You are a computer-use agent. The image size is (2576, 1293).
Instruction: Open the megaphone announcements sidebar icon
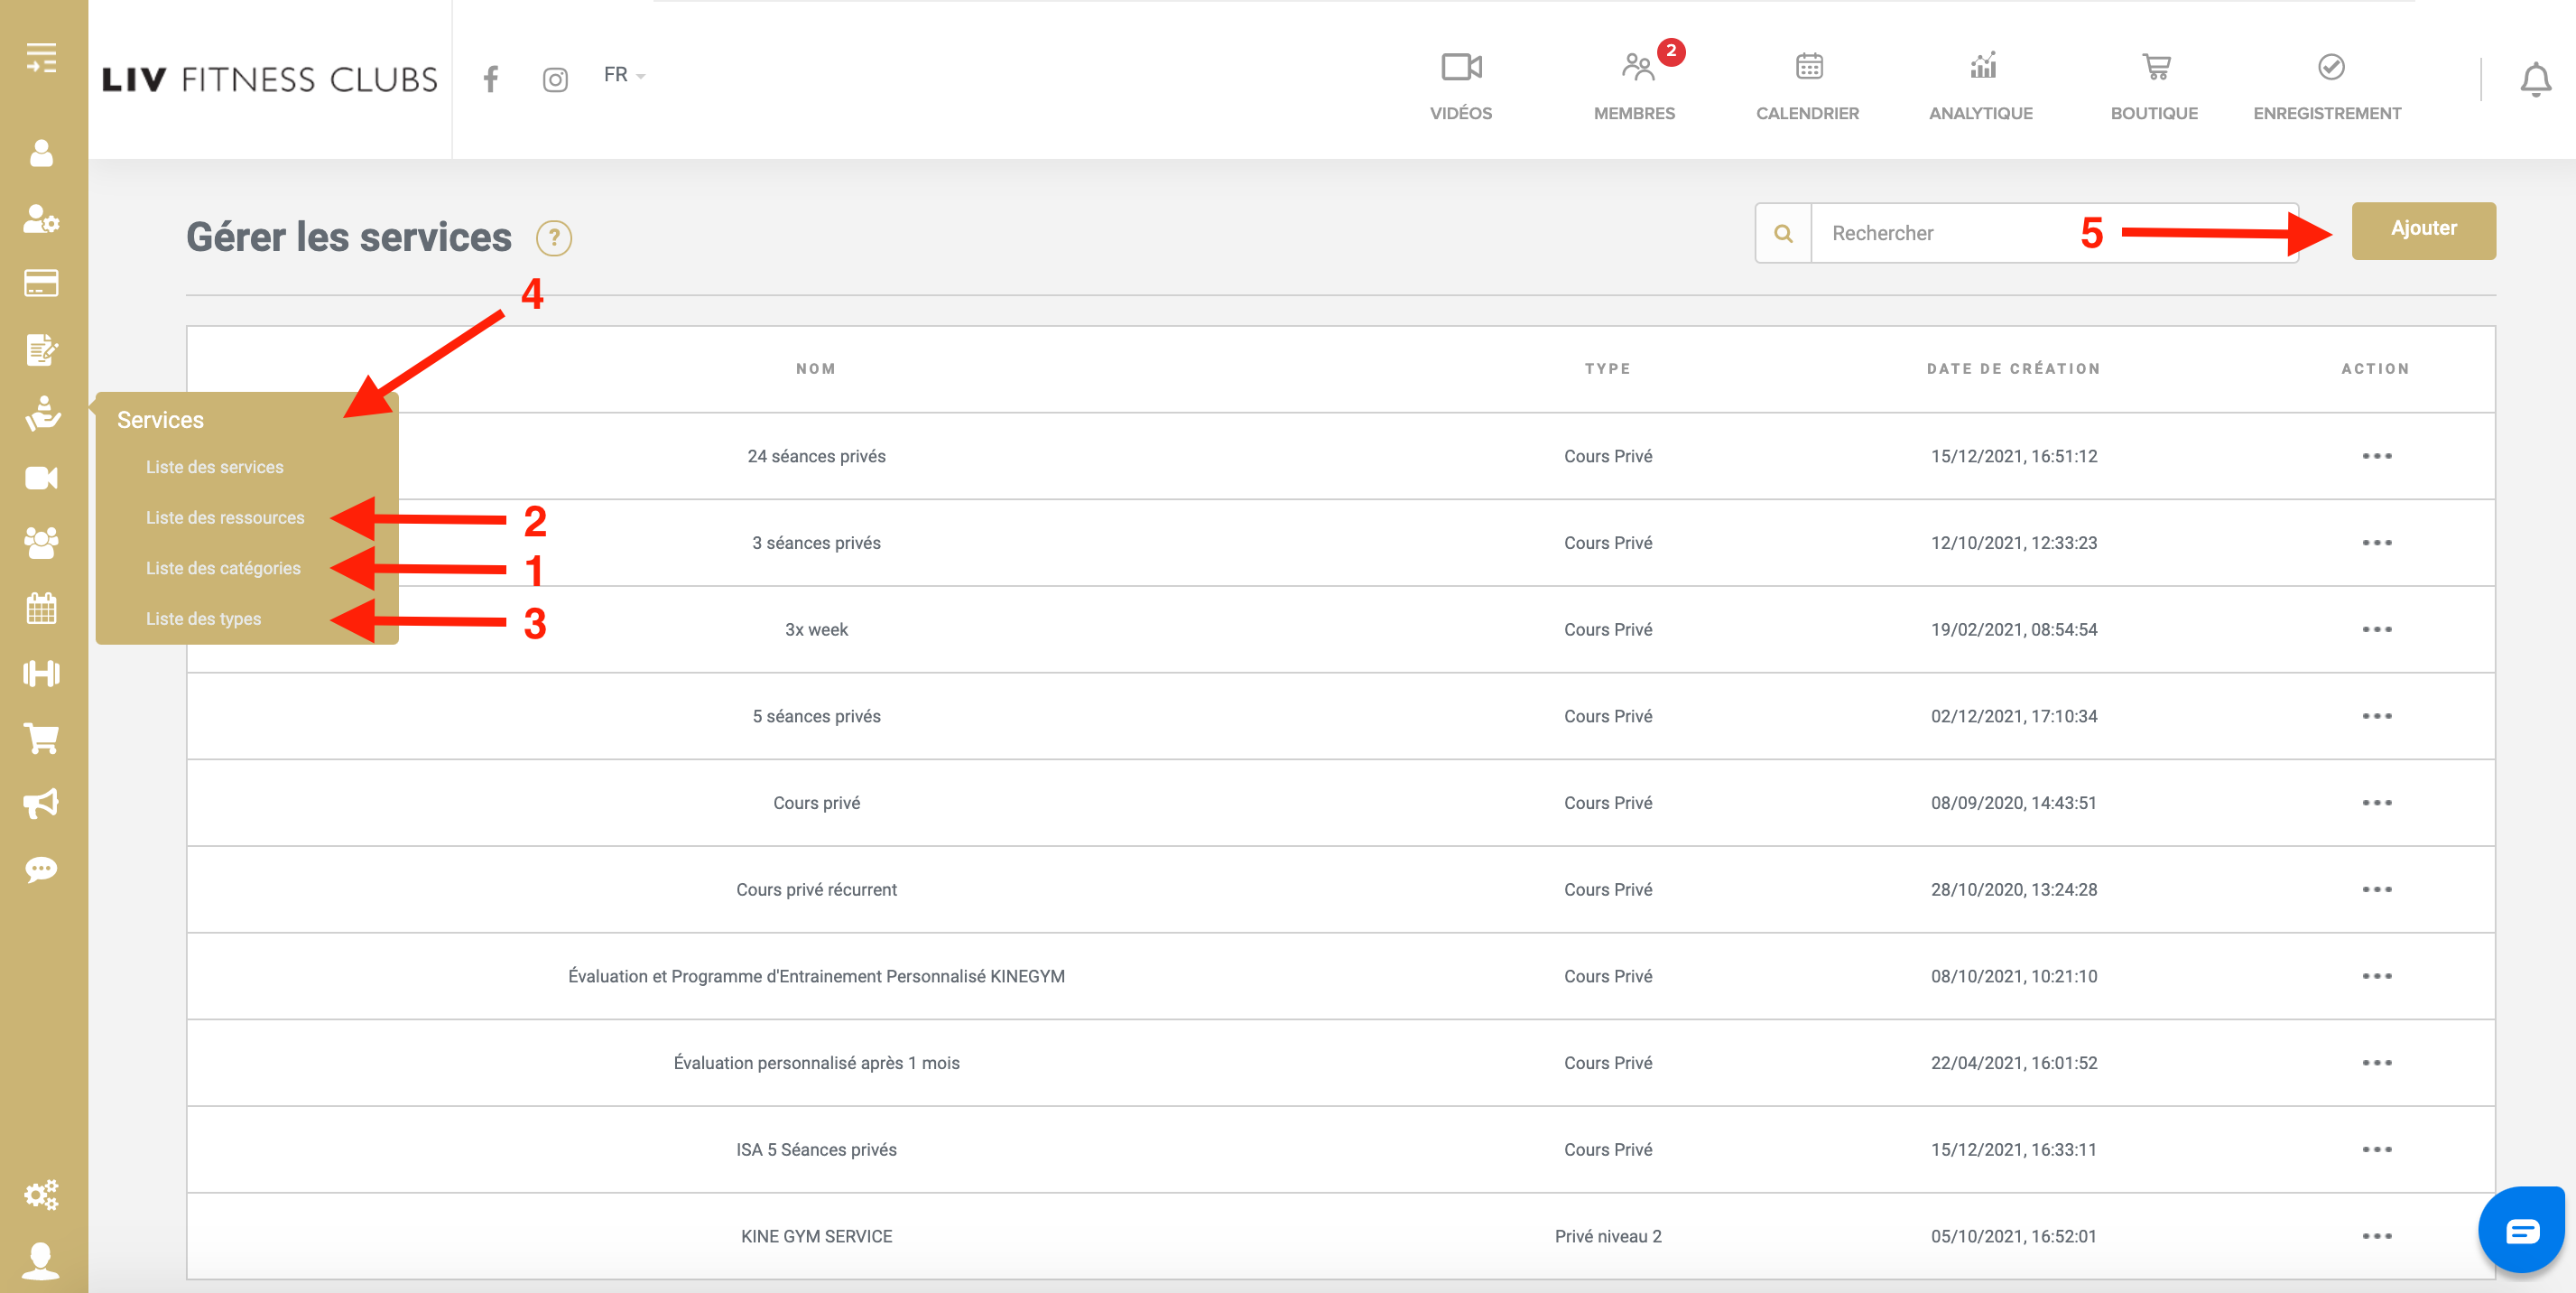click(41, 804)
